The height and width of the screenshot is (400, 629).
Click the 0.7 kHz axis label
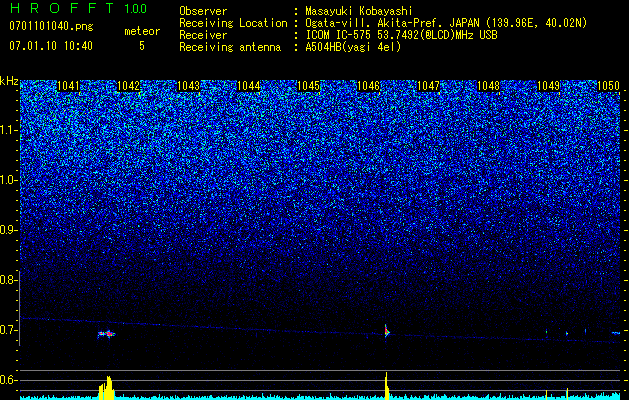pyautogui.click(x=8, y=330)
